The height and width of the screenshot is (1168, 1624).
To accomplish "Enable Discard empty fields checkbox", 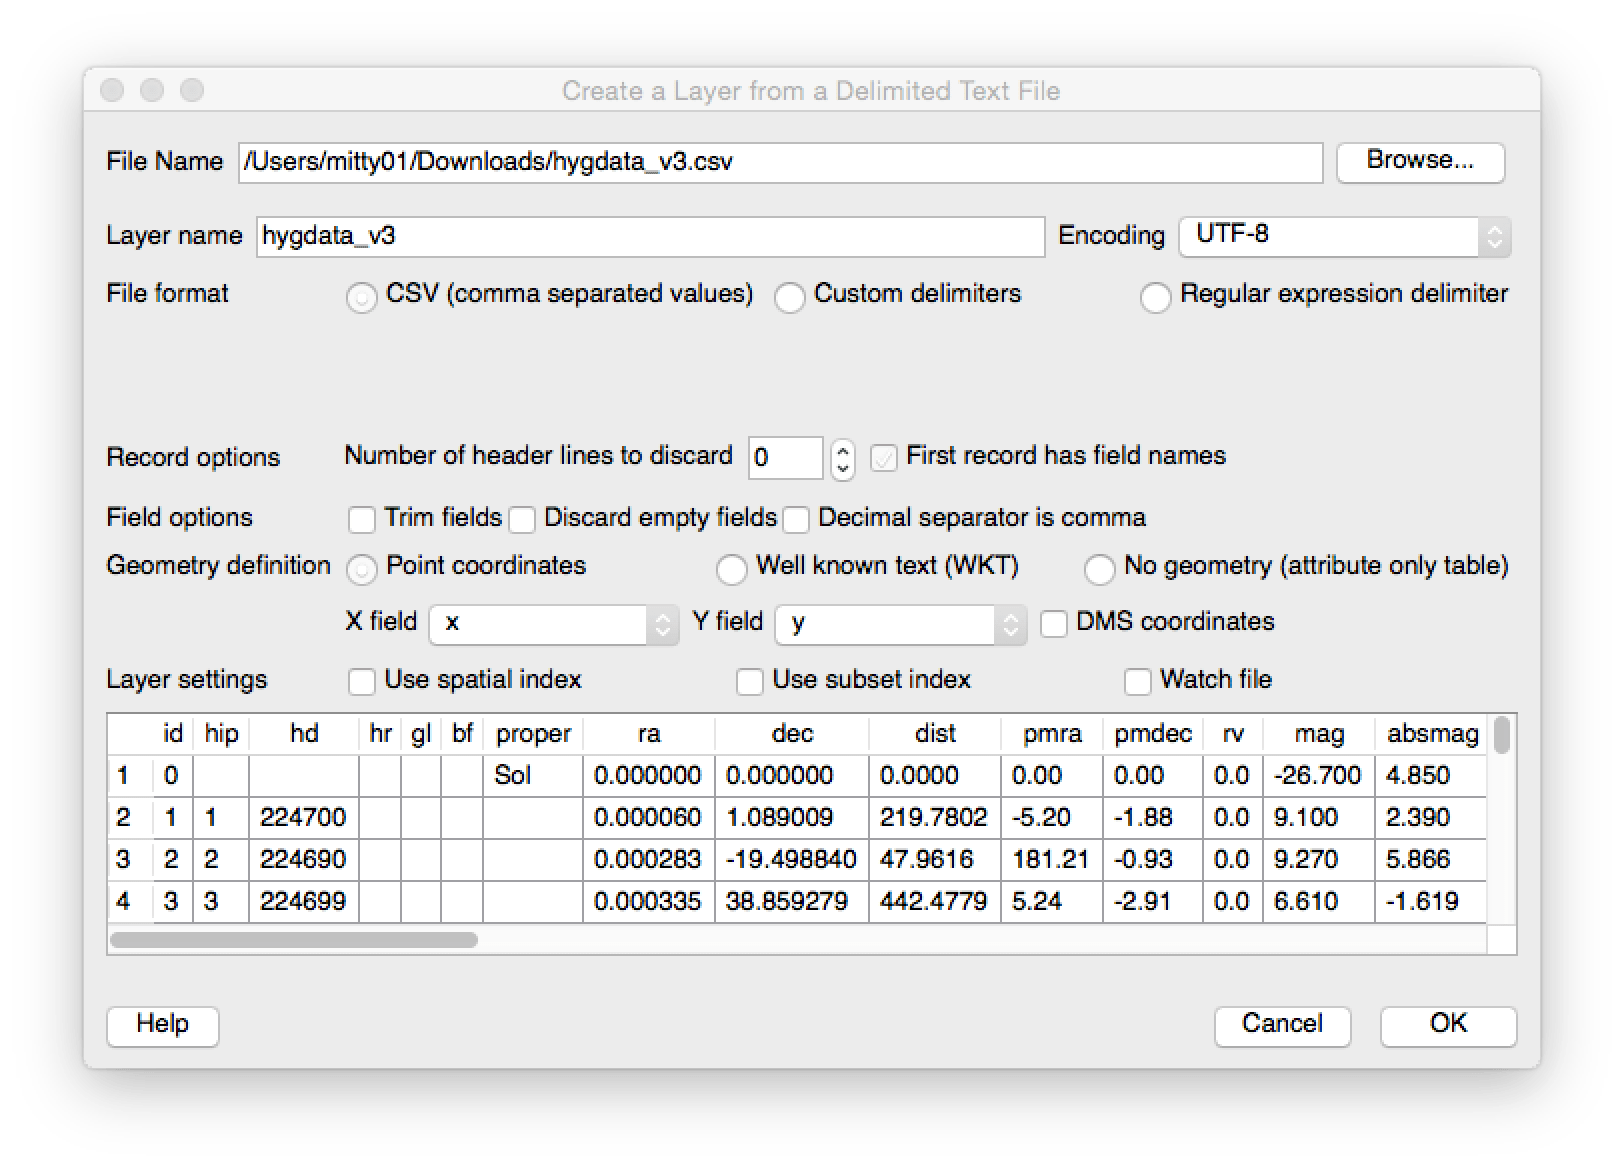I will coord(521,519).
